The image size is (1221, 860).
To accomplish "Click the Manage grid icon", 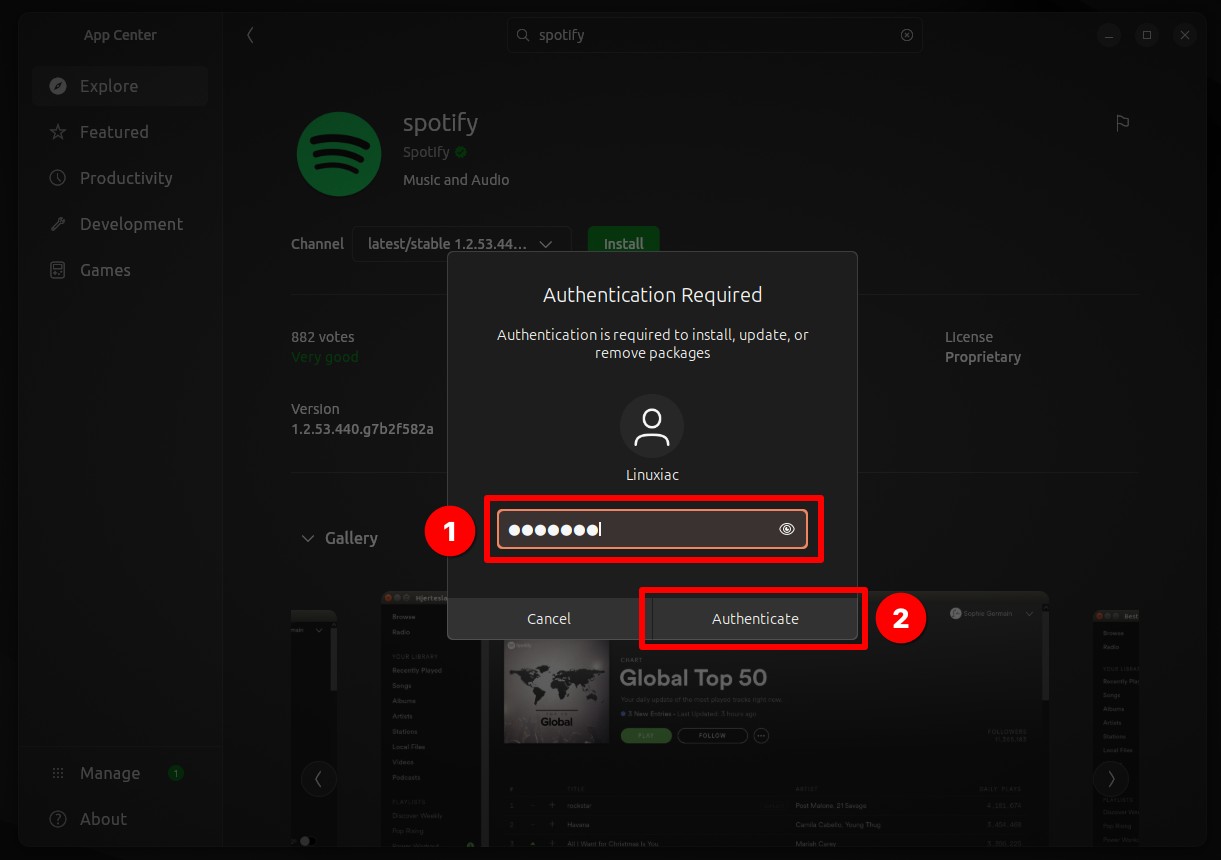I will tap(58, 773).
